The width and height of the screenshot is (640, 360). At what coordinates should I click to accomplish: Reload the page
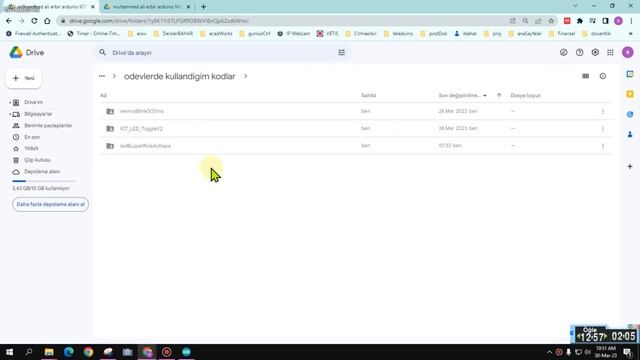point(34,21)
